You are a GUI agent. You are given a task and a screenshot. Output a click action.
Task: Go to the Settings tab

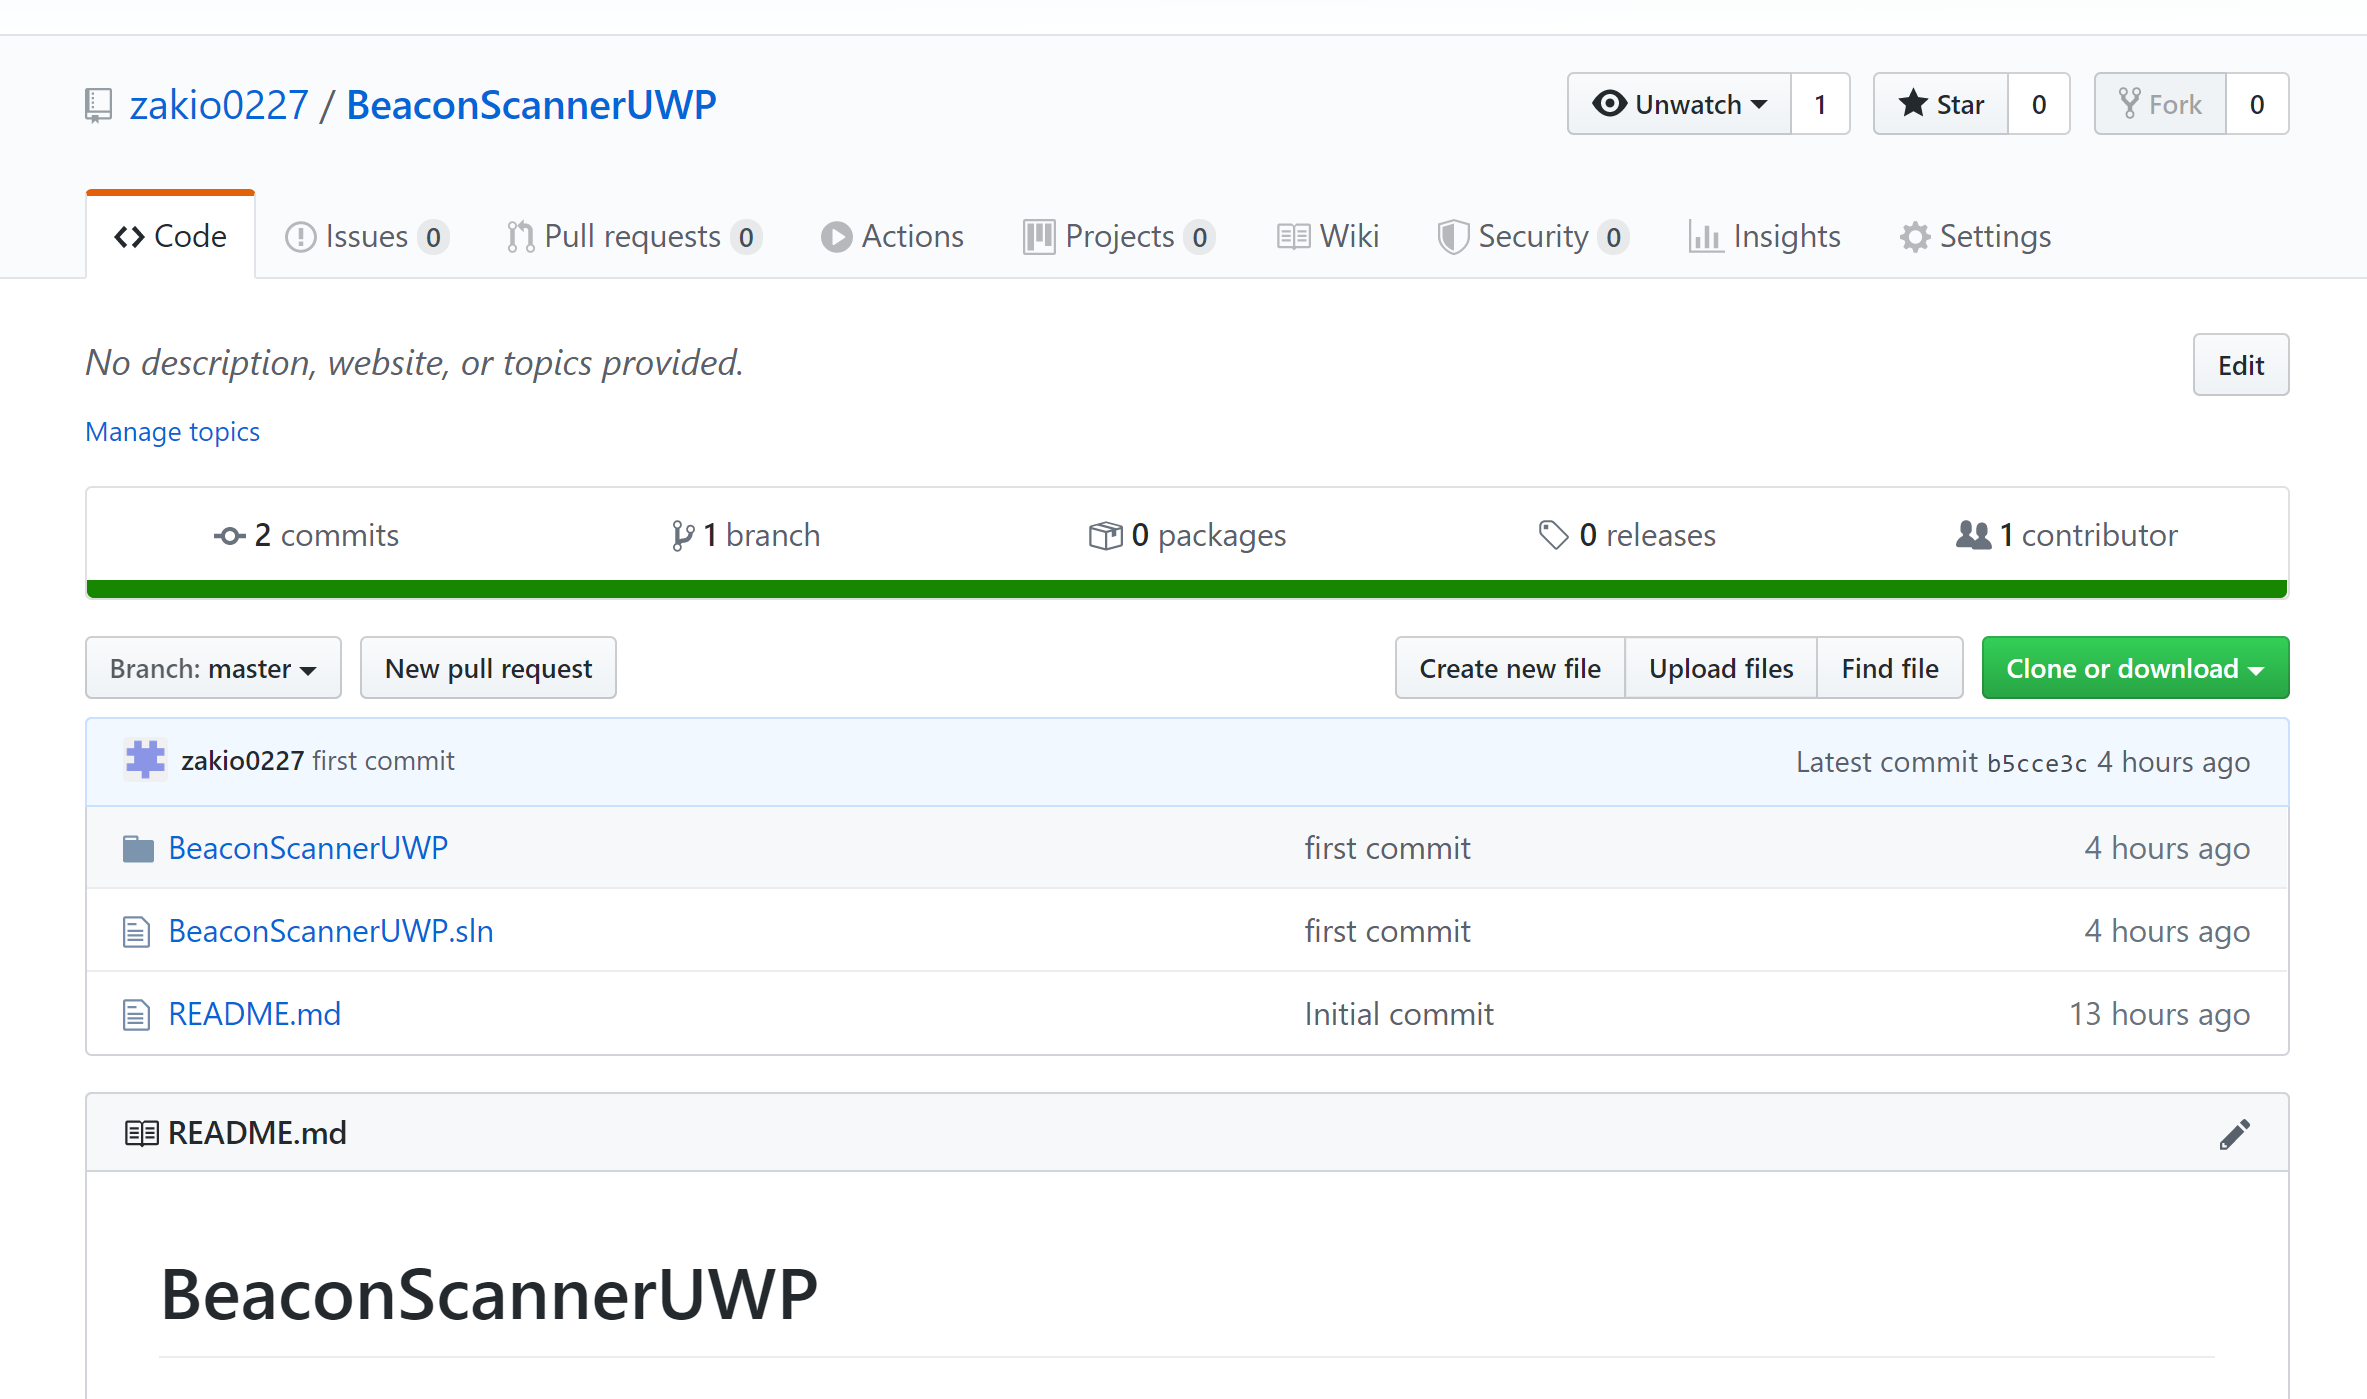(1975, 237)
